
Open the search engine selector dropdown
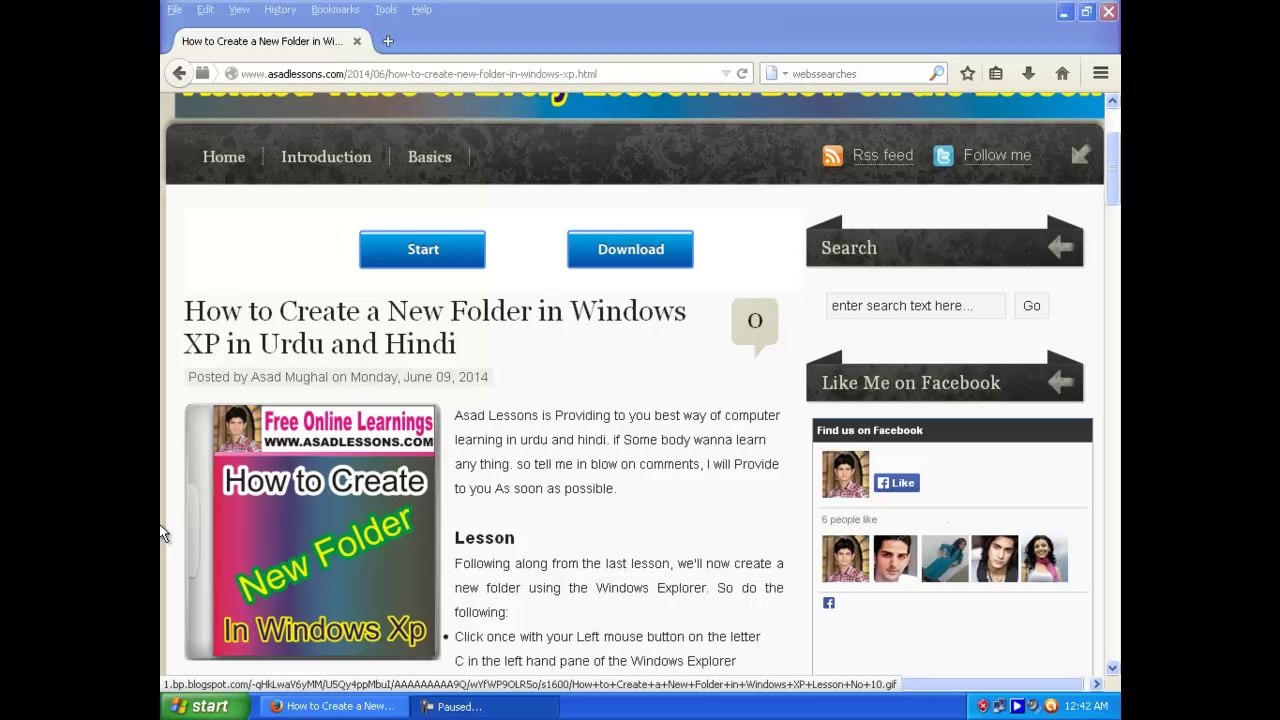point(776,73)
